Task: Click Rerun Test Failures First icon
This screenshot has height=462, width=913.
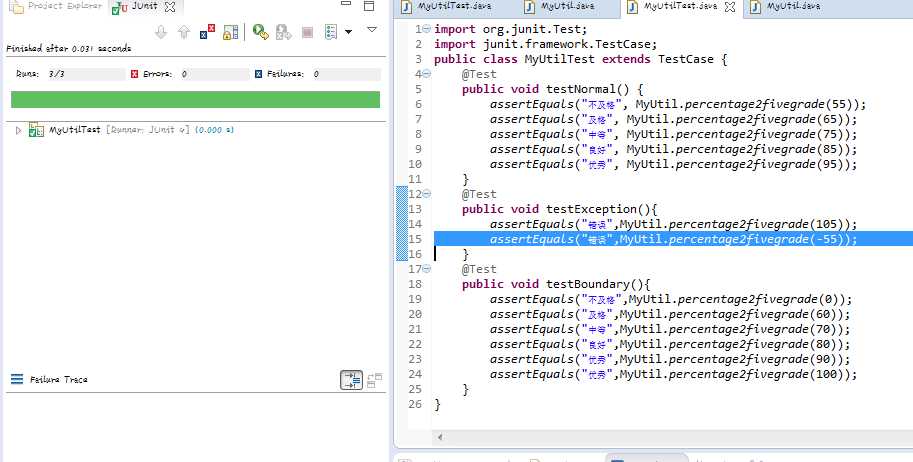Action: [284, 32]
